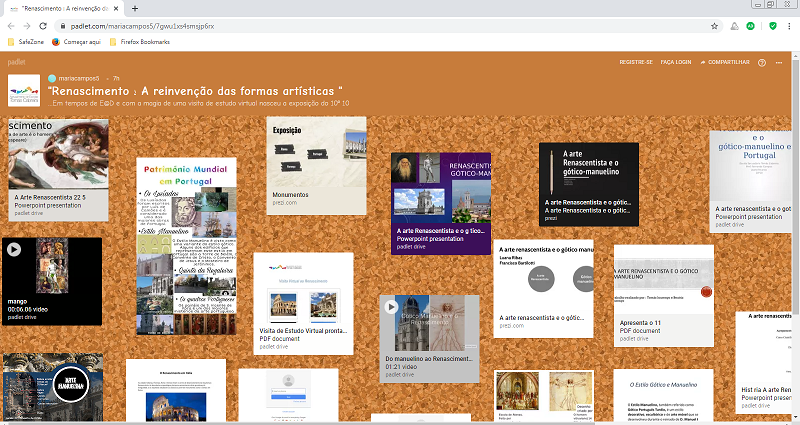Open the black A arte Renascentista prezi card
The height and width of the screenshot is (425, 800).
(589, 184)
